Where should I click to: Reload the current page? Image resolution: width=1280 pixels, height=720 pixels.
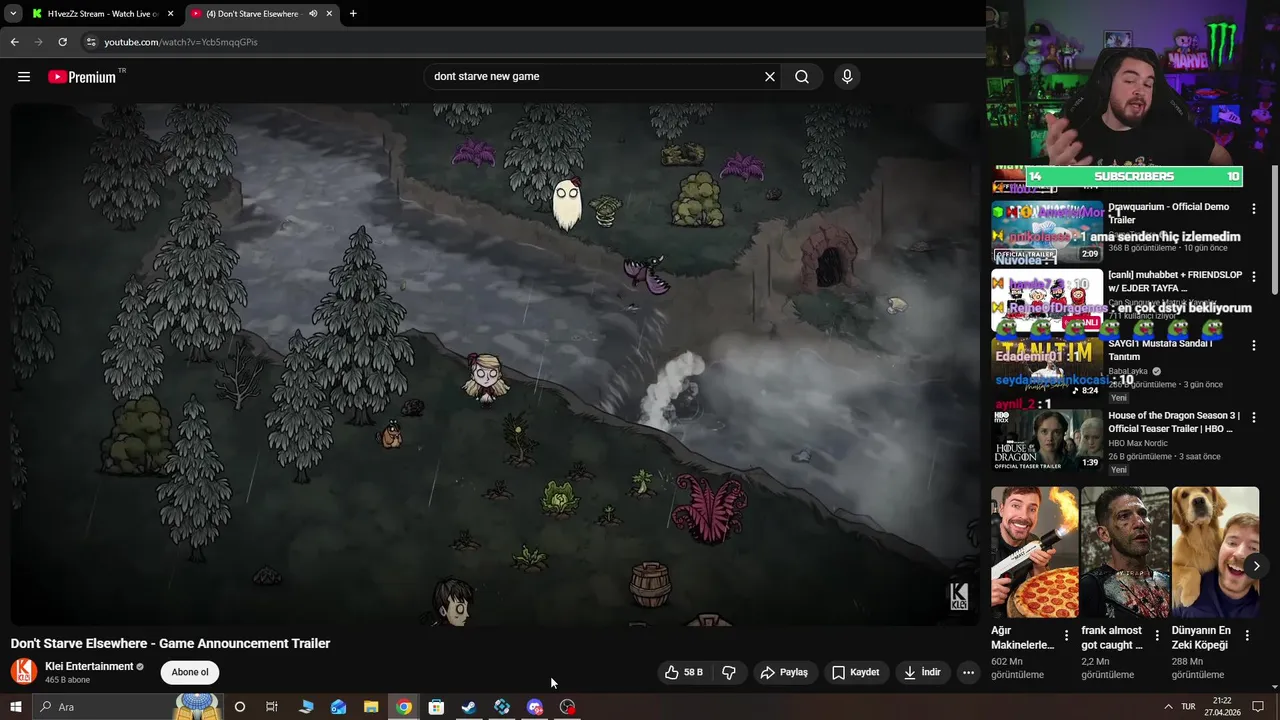point(62,42)
